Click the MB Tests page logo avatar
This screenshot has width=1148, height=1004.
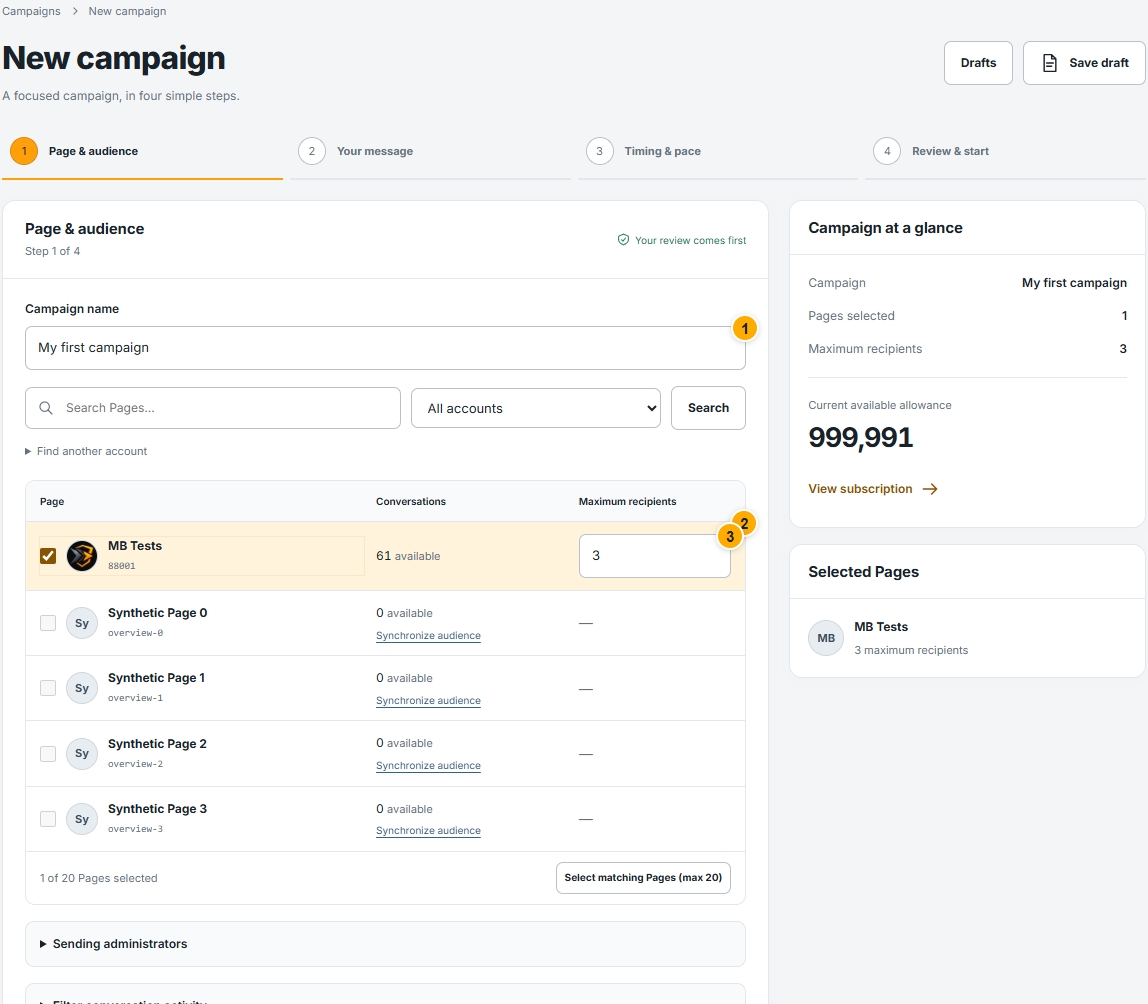click(82, 556)
